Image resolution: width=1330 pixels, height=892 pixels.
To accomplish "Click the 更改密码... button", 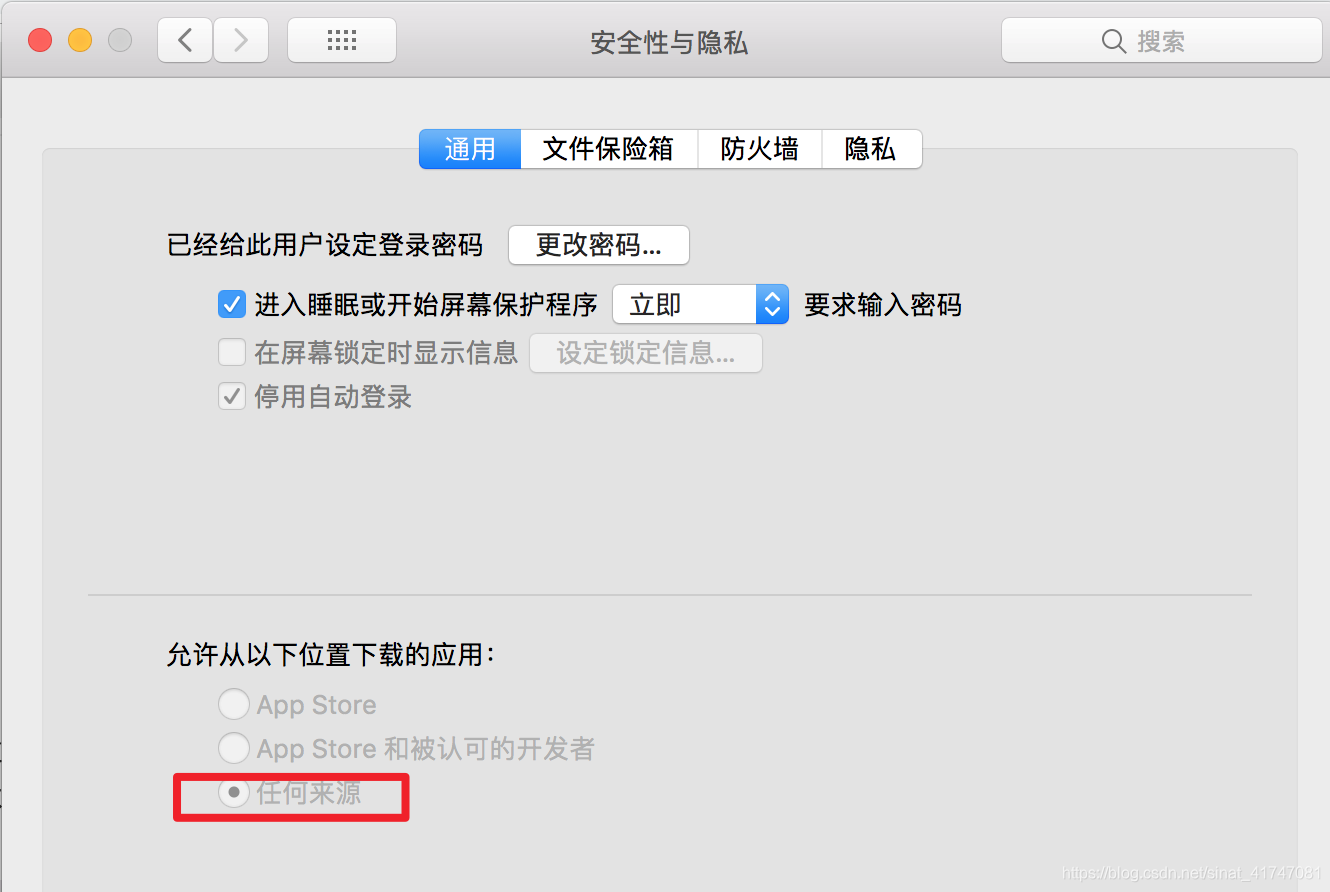I will pyautogui.click(x=599, y=245).
